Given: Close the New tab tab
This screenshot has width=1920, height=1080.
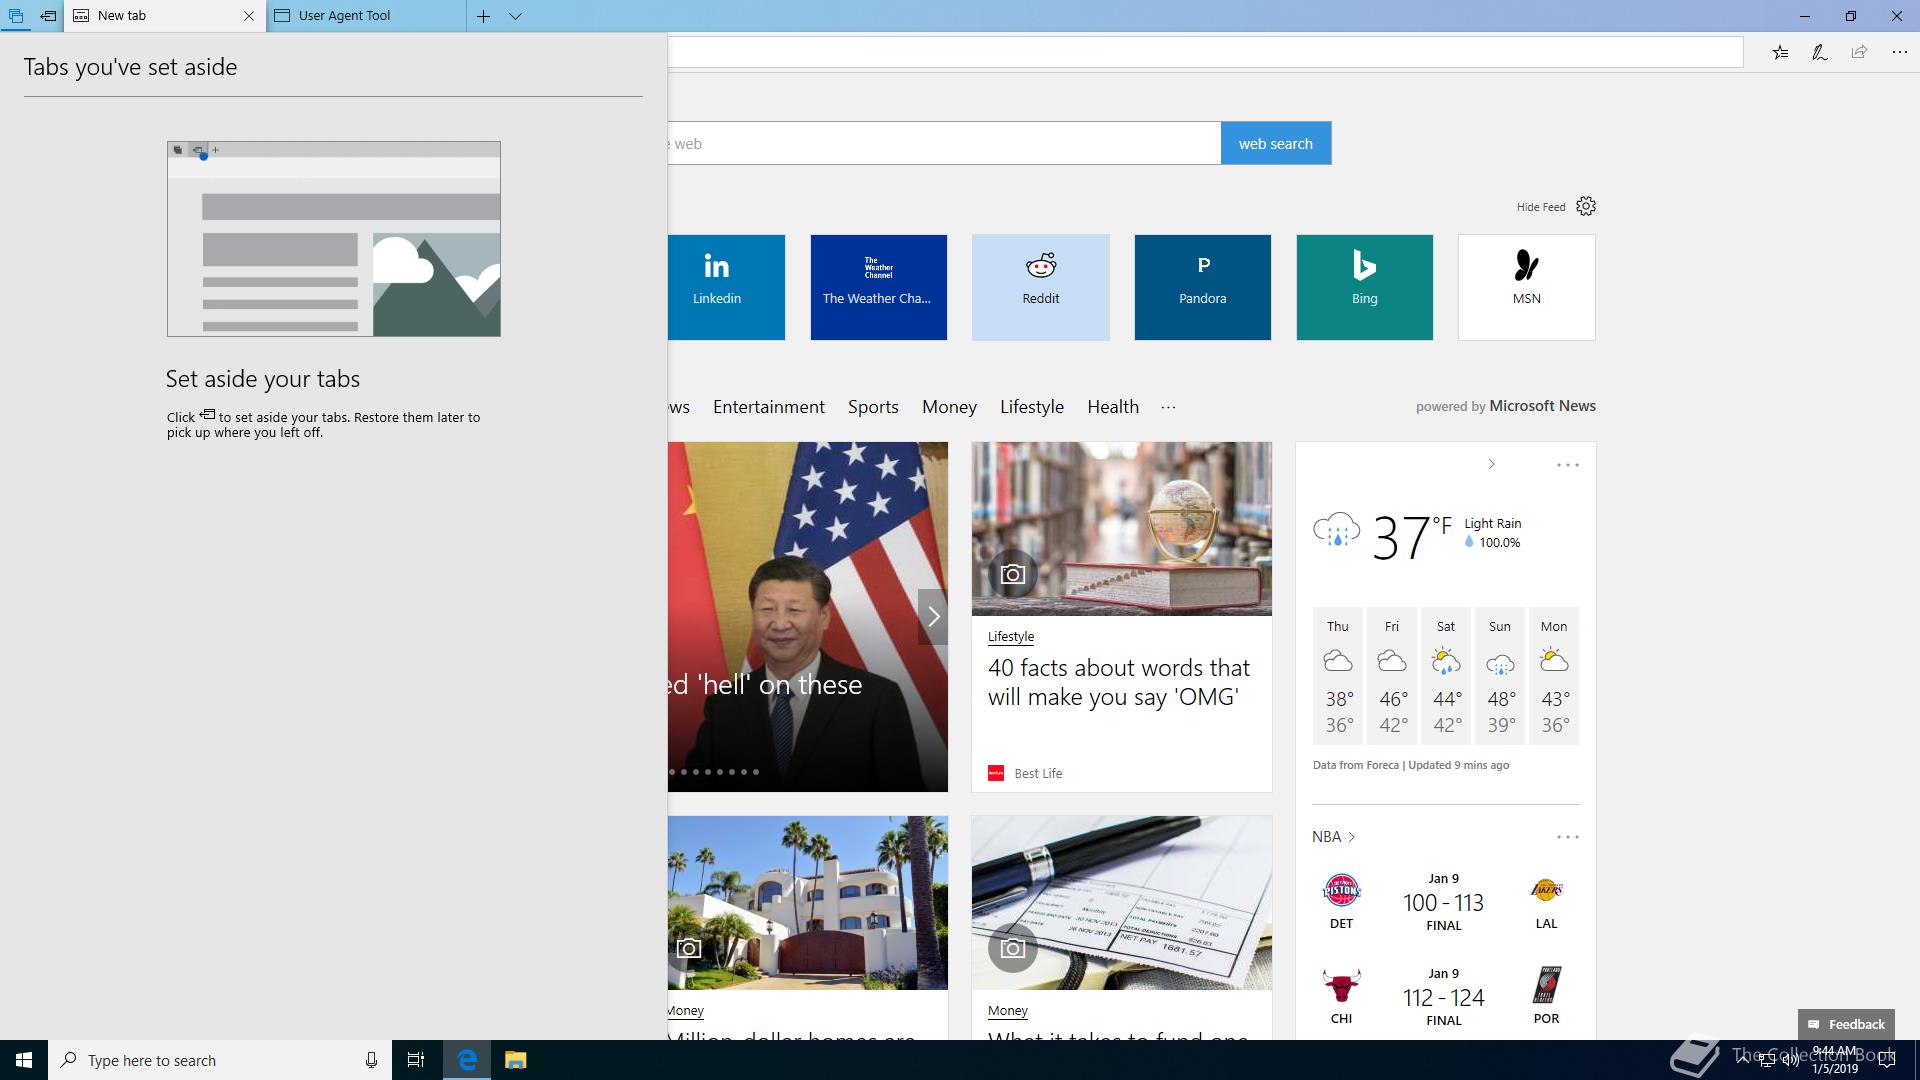Looking at the screenshot, I should coord(249,16).
